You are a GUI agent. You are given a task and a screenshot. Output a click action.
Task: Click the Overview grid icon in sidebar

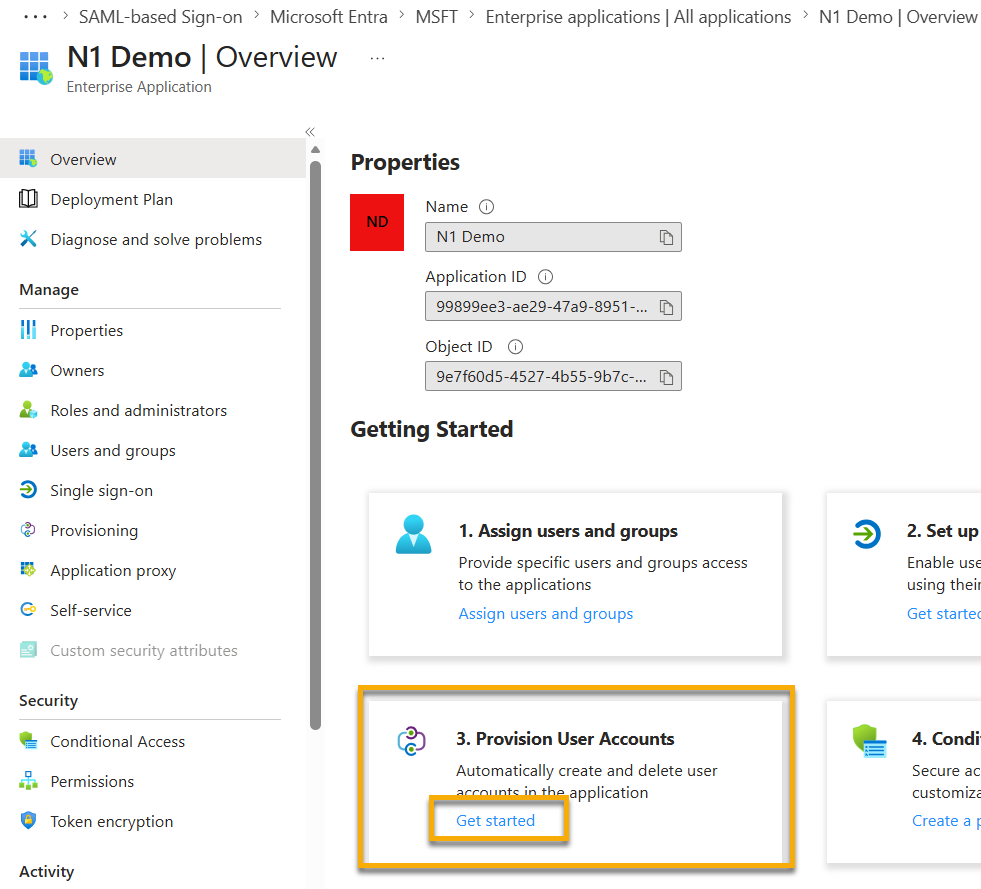pyautogui.click(x=28, y=158)
